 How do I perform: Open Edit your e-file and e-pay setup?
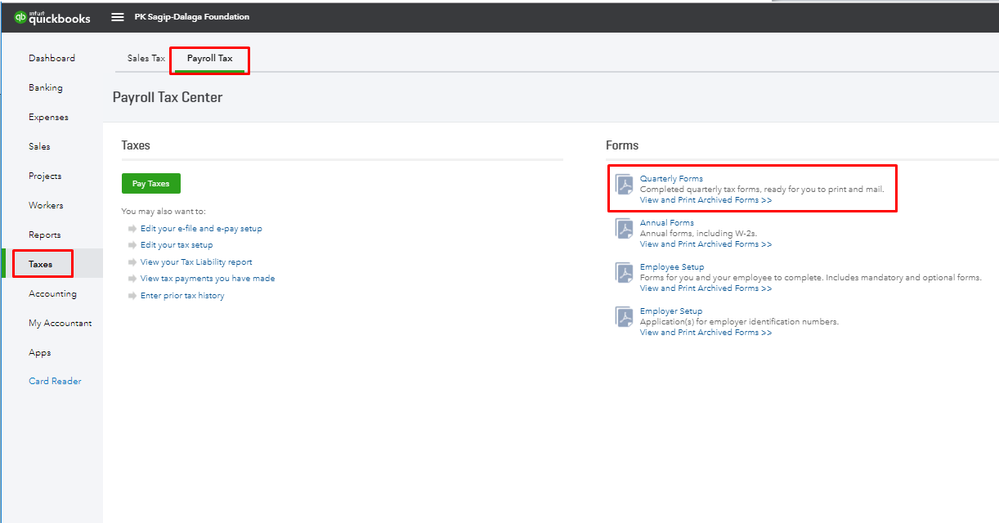click(x=201, y=228)
